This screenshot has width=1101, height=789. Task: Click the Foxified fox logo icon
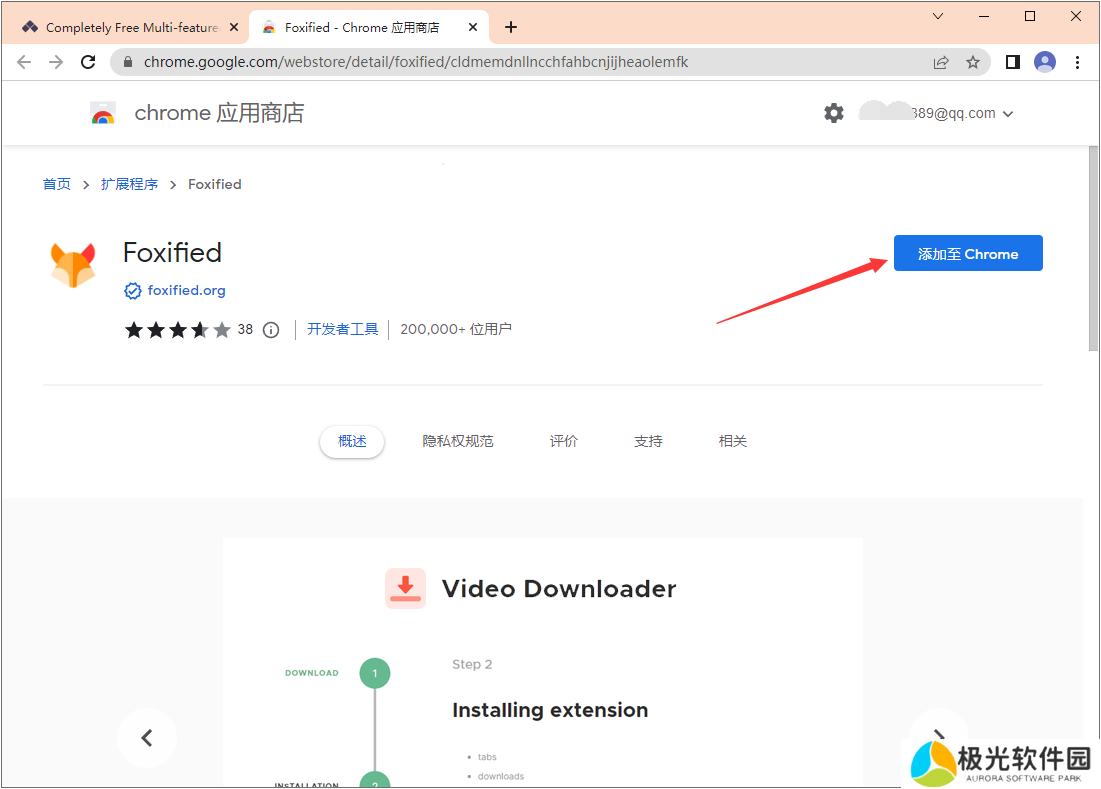[x=73, y=265]
